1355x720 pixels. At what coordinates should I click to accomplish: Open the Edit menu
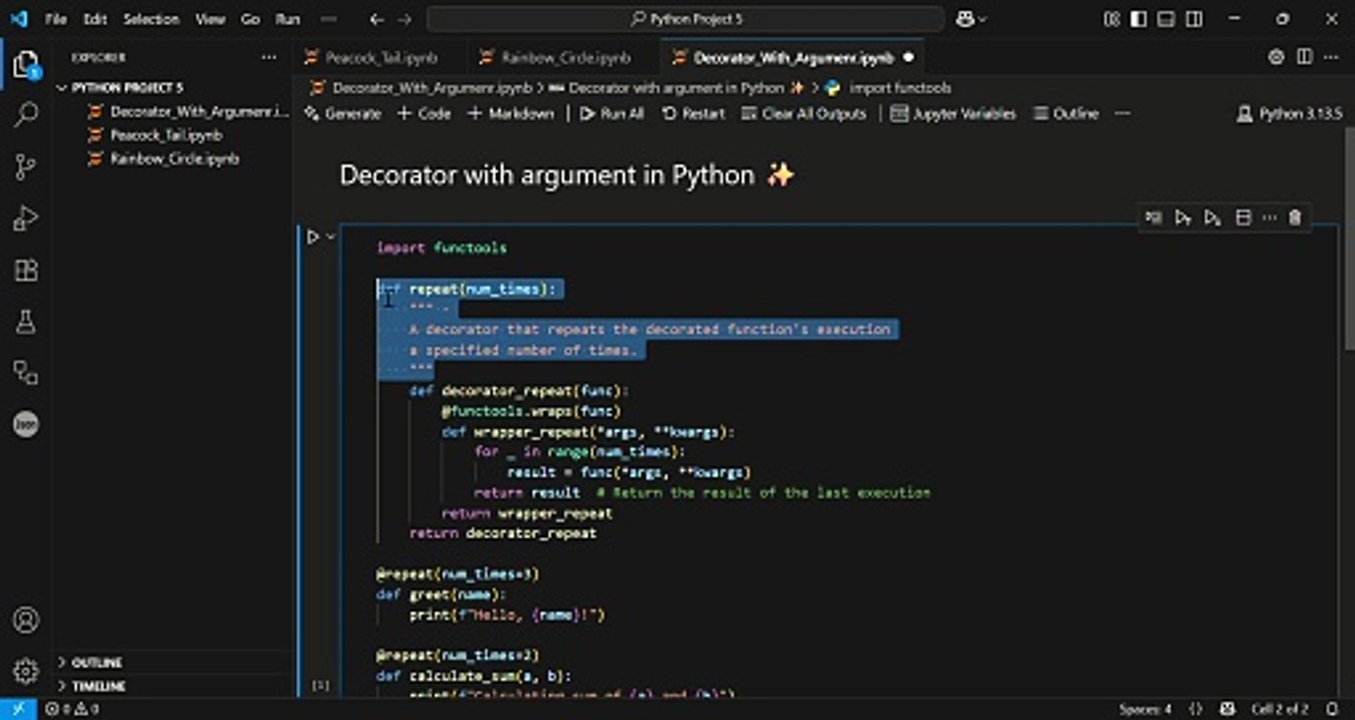tap(95, 19)
